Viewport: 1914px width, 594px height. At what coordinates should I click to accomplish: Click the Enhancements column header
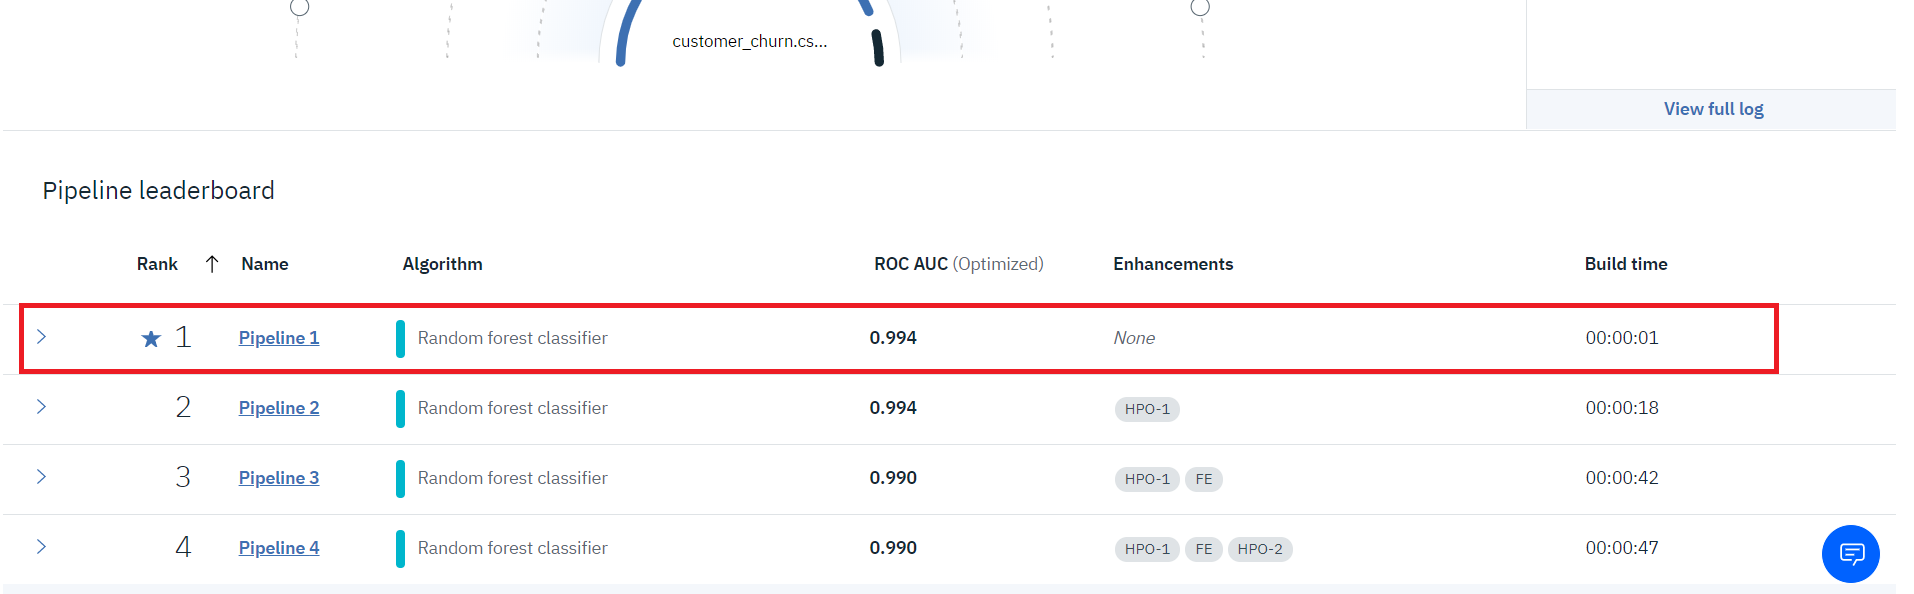pyautogui.click(x=1173, y=264)
